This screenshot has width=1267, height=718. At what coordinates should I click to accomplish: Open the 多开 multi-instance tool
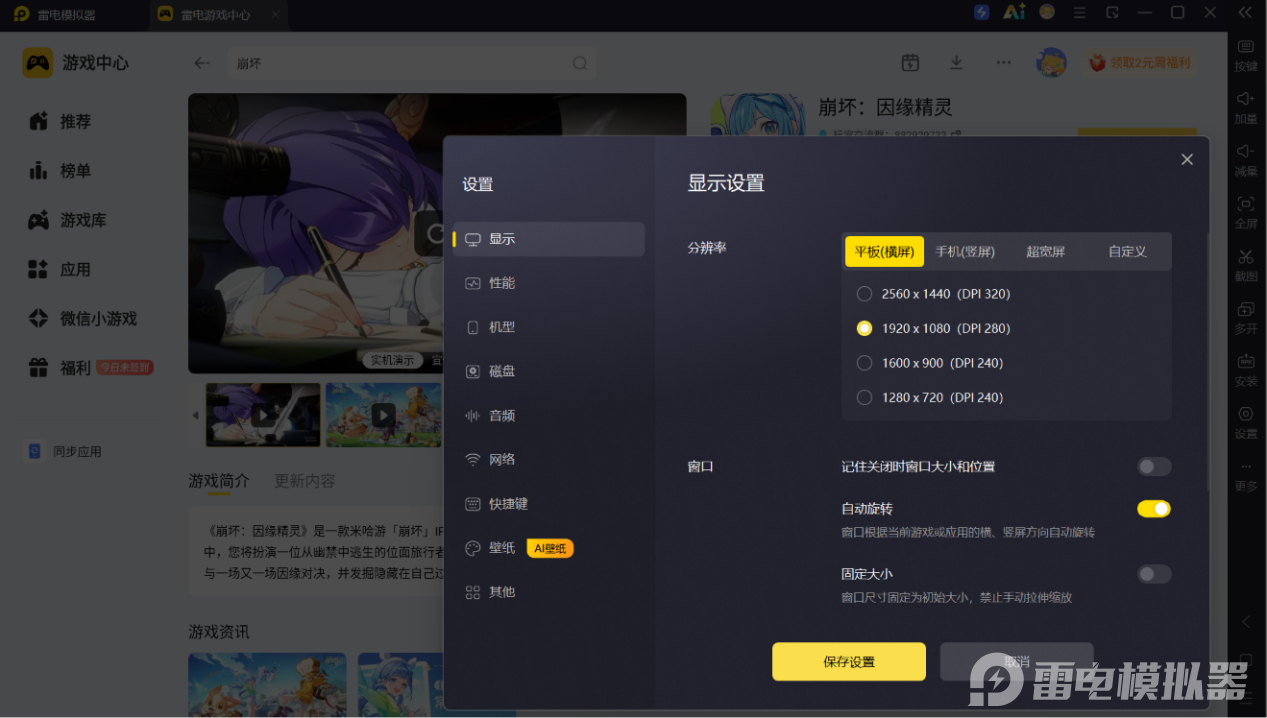pos(1246,317)
